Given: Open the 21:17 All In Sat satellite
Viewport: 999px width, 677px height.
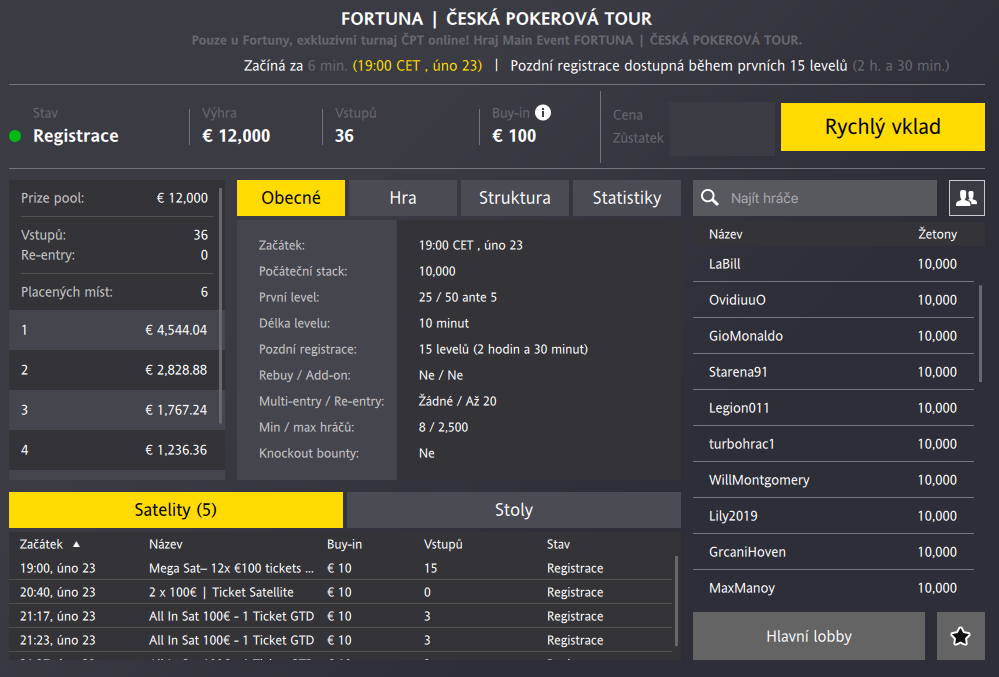Looking at the screenshot, I should (x=341, y=616).
